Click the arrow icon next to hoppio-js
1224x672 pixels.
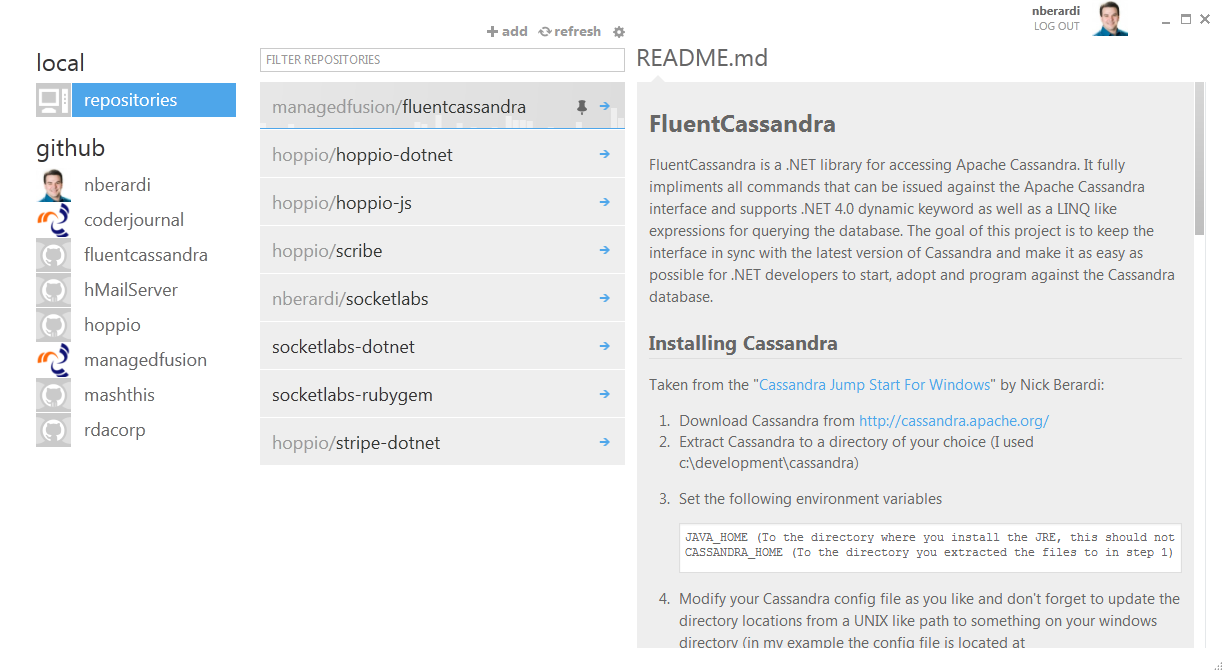point(605,202)
